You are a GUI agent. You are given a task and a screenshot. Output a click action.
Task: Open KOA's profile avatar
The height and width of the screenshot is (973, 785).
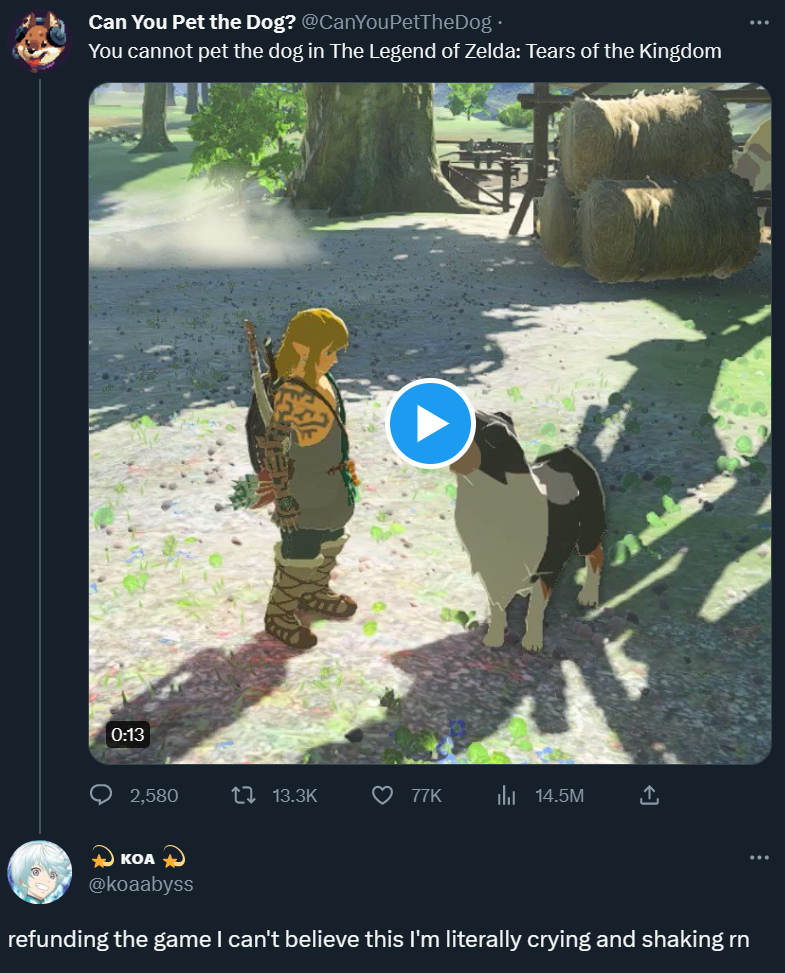(40, 872)
